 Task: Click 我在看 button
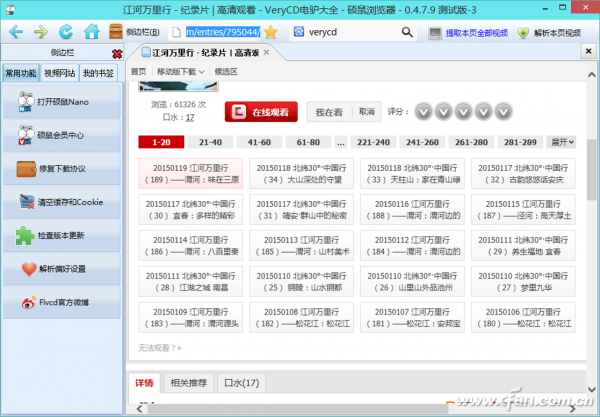coord(329,112)
